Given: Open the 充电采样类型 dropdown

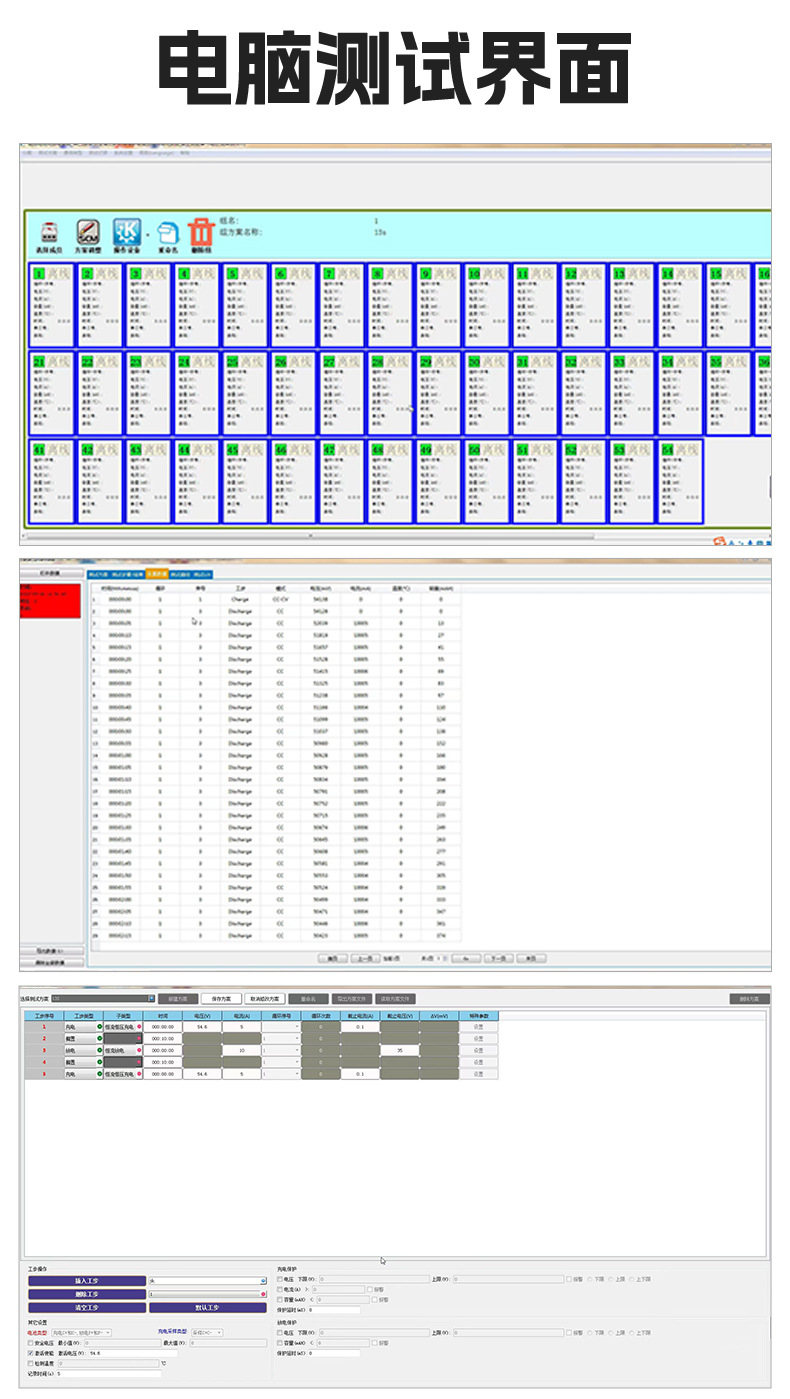Looking at the screenshot, I should 207,1332.
